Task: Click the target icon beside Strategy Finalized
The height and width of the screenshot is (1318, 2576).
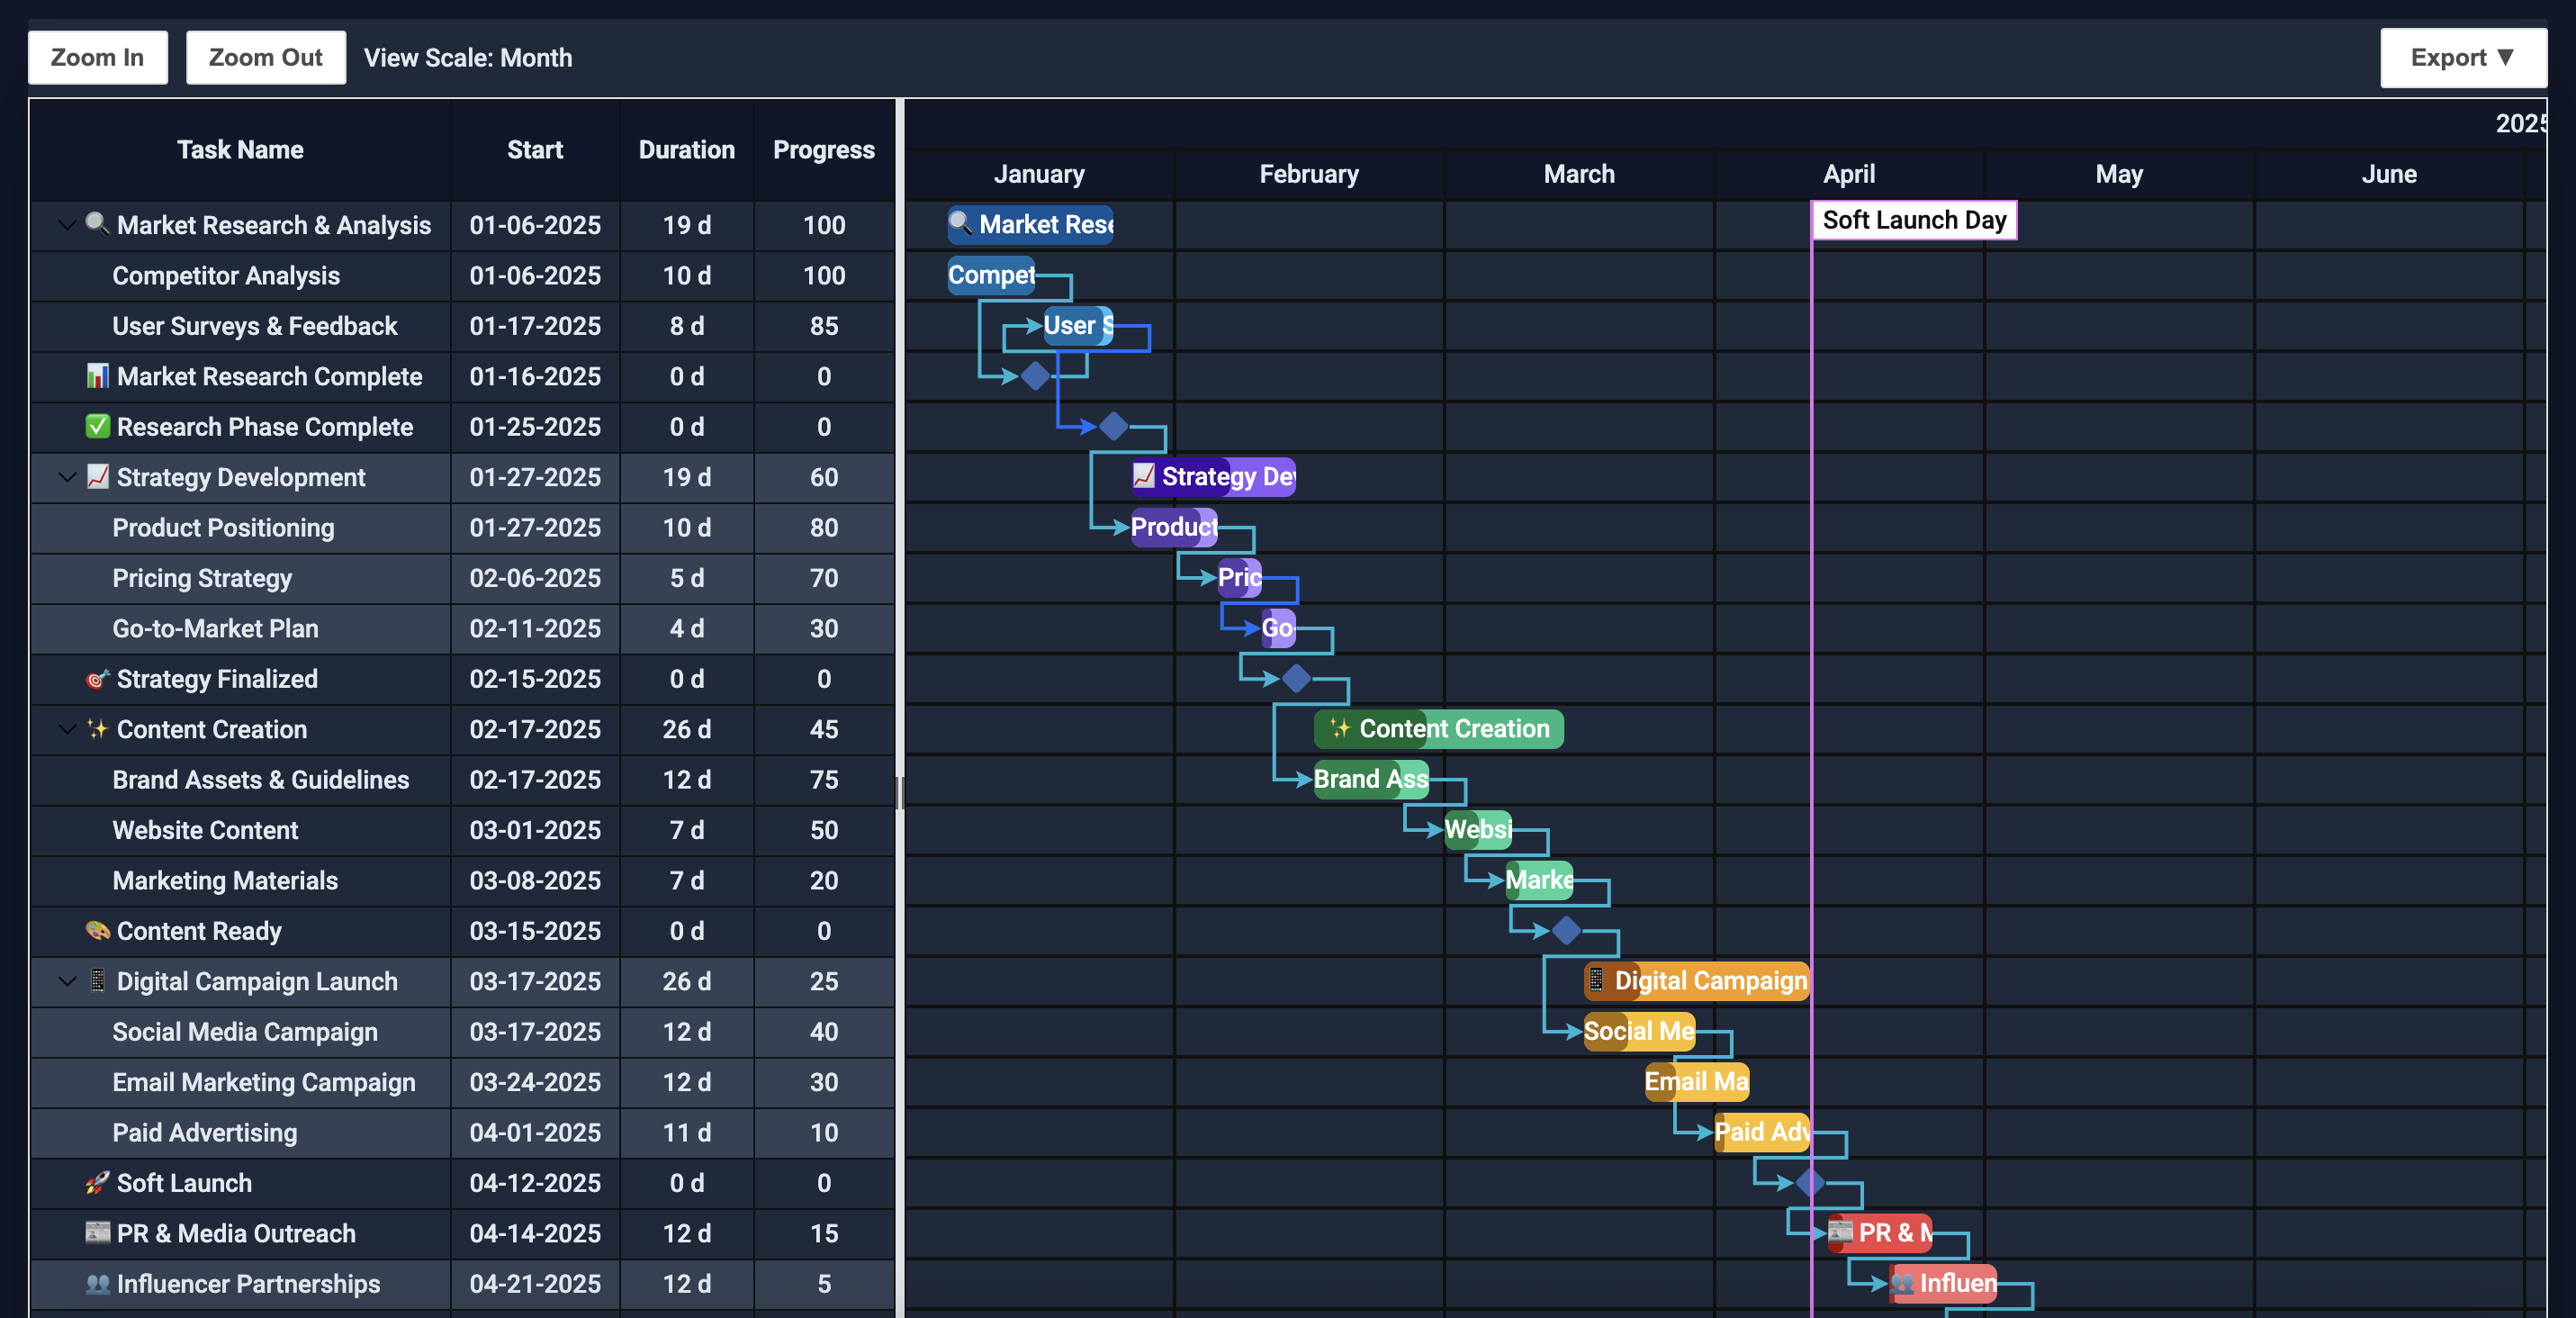Action: pos(96,679)
